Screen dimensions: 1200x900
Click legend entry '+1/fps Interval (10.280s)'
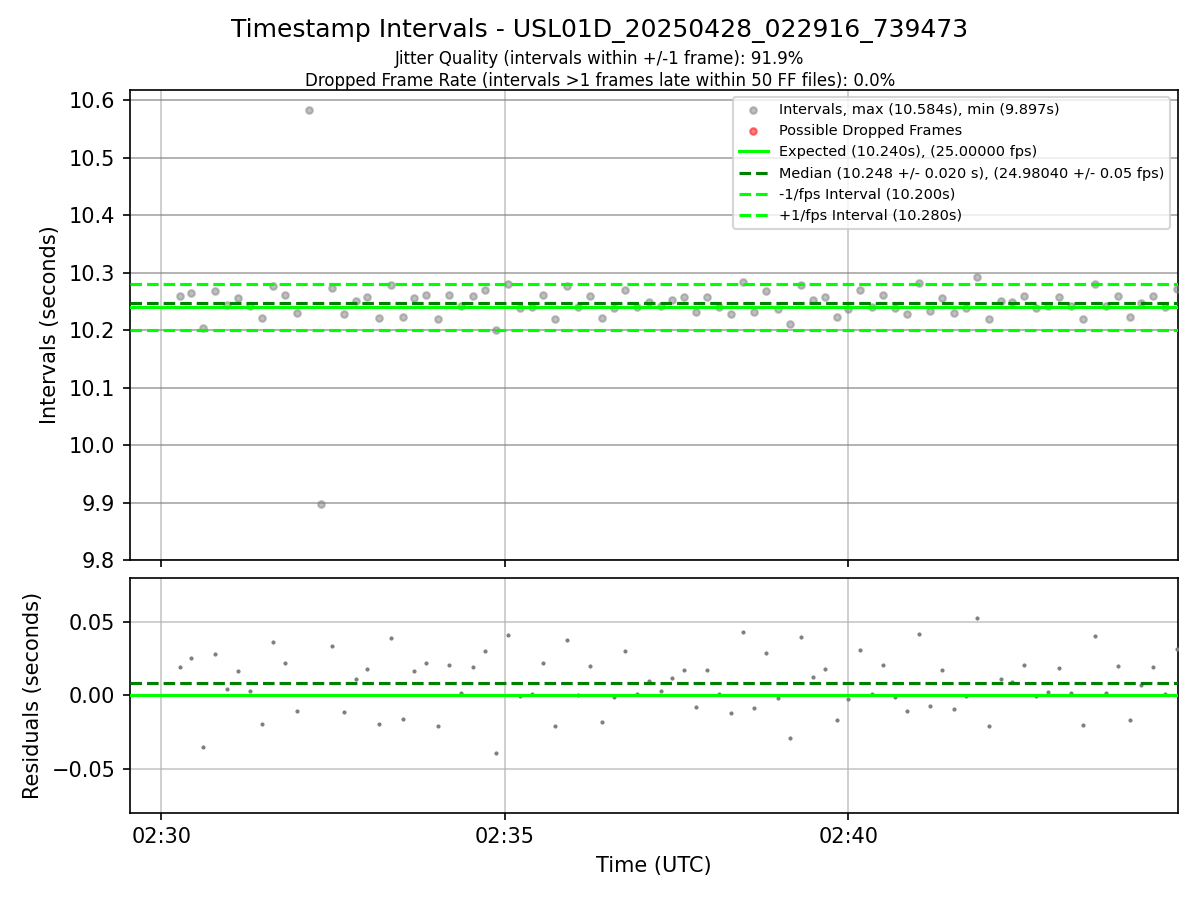pos(870,215)
